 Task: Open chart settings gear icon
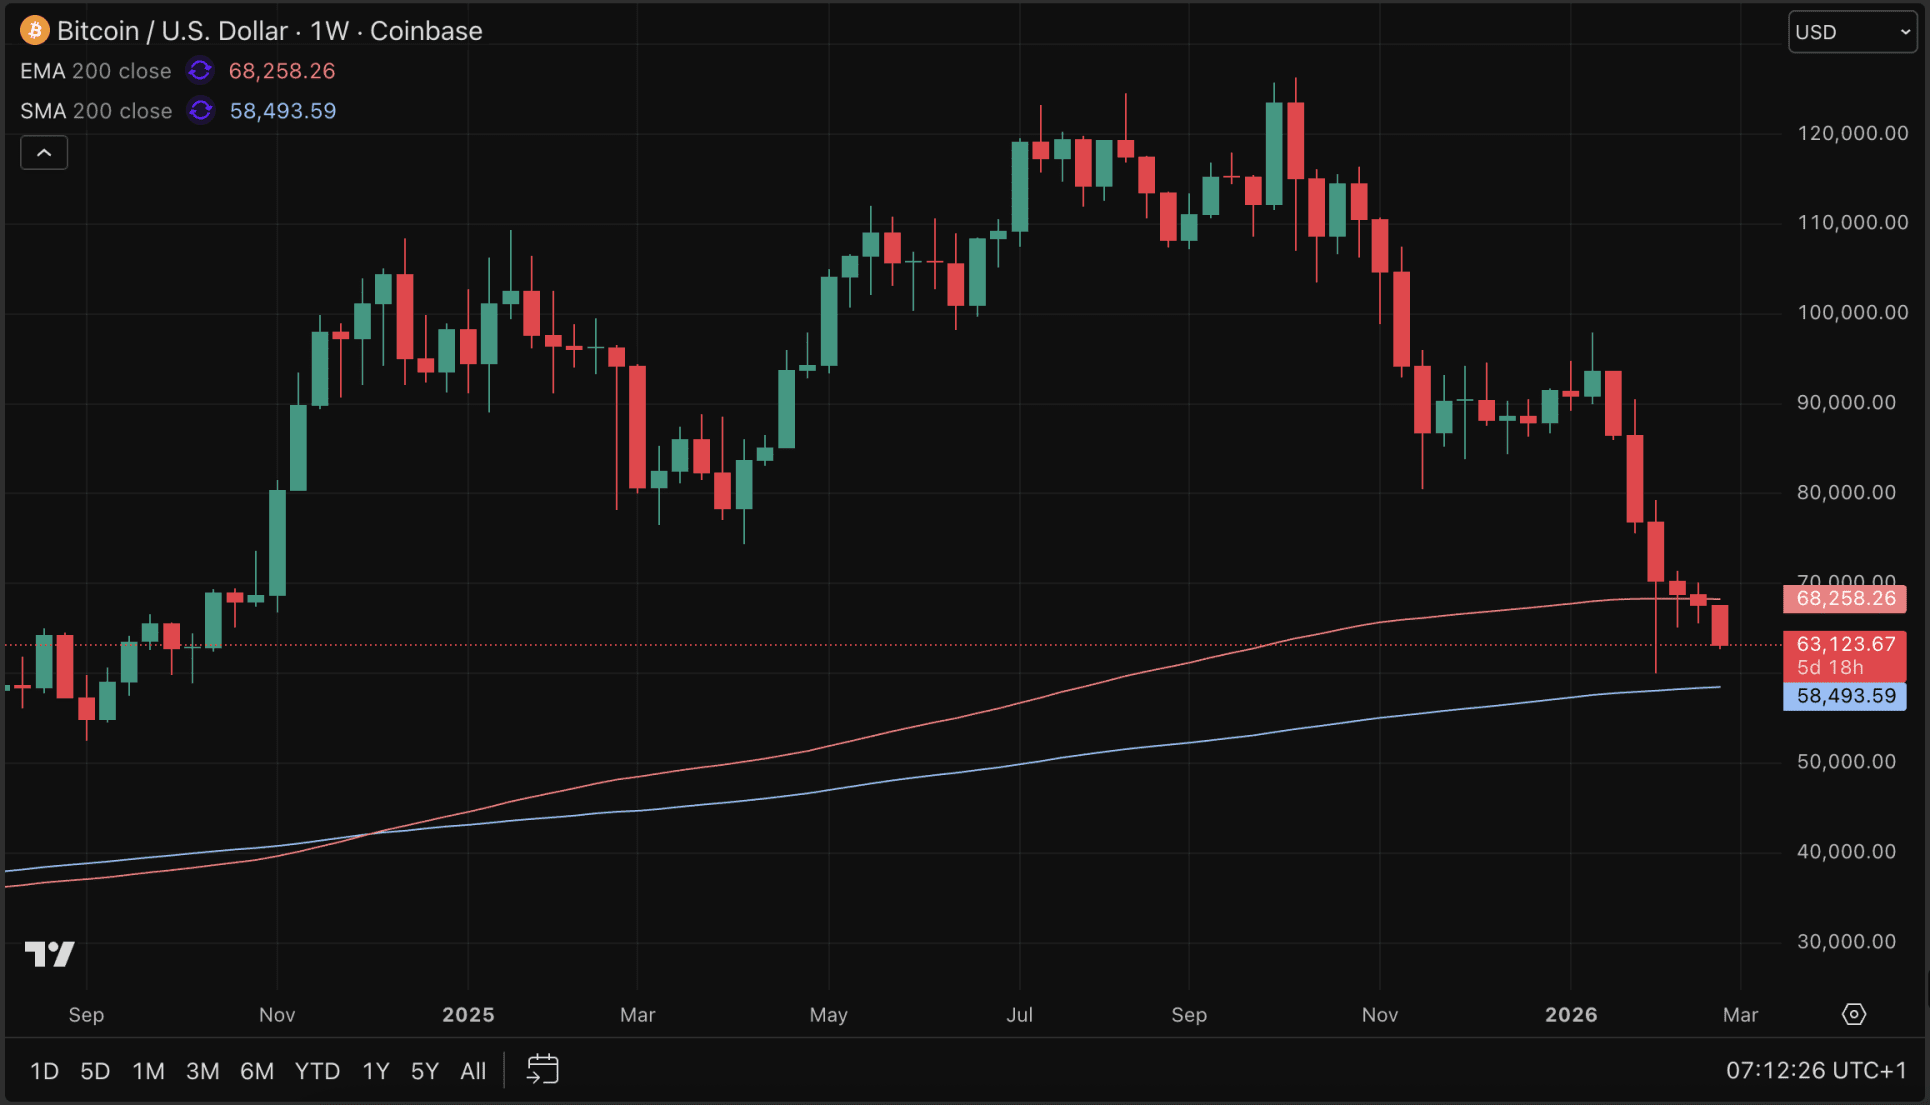(1853, 1014)
